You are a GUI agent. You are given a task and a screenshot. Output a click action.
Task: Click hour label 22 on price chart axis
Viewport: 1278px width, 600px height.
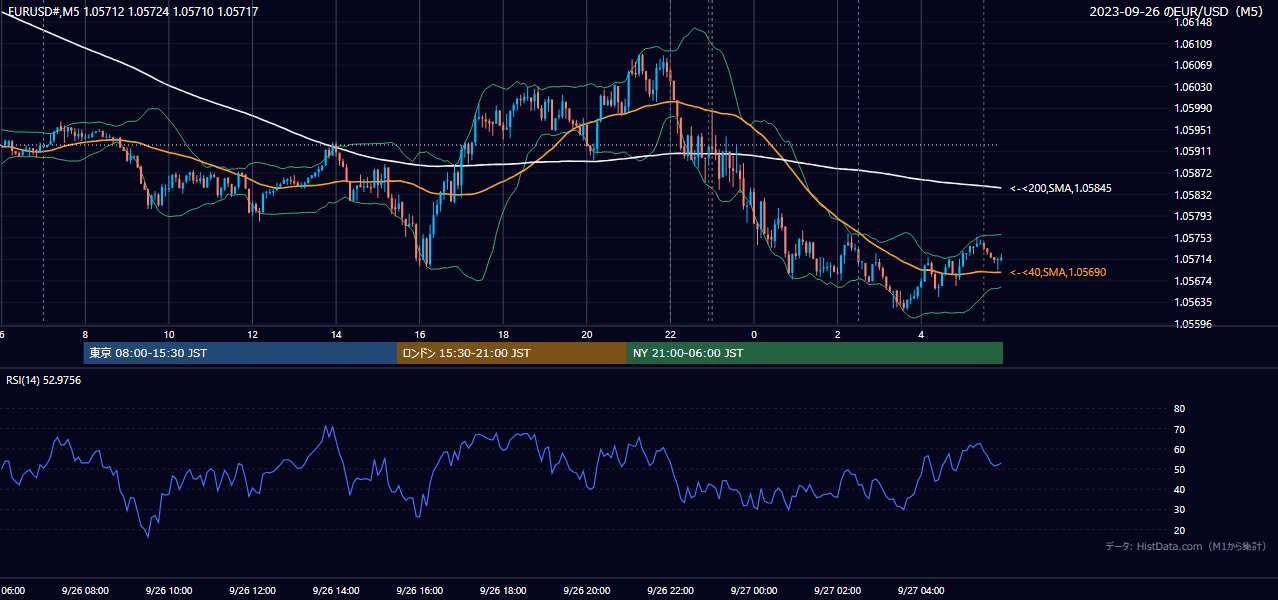click(x=670, y=334)
